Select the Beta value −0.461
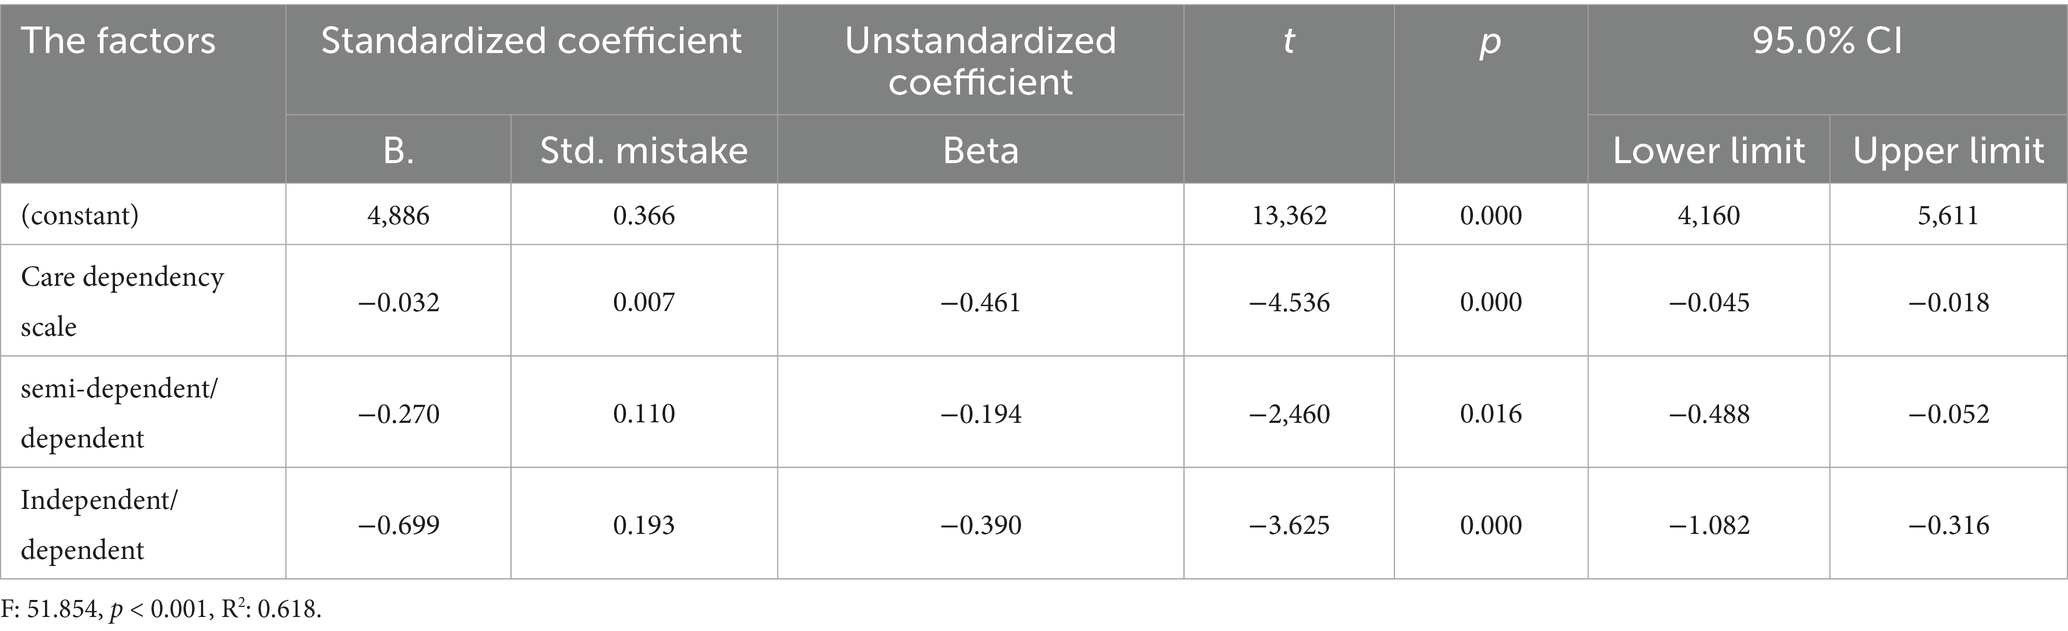The width and height of the screenshot is (2068, 631). (x=980, y=302)
